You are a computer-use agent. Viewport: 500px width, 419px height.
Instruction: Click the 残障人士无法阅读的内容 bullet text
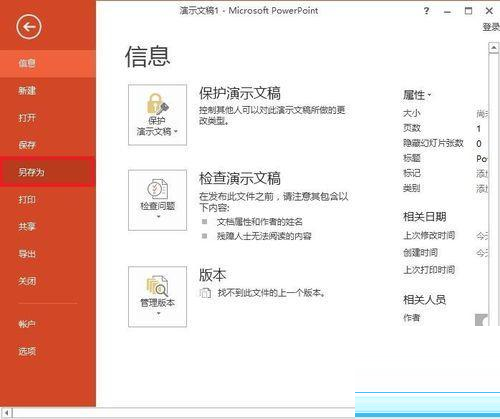[x=264, y=236]
